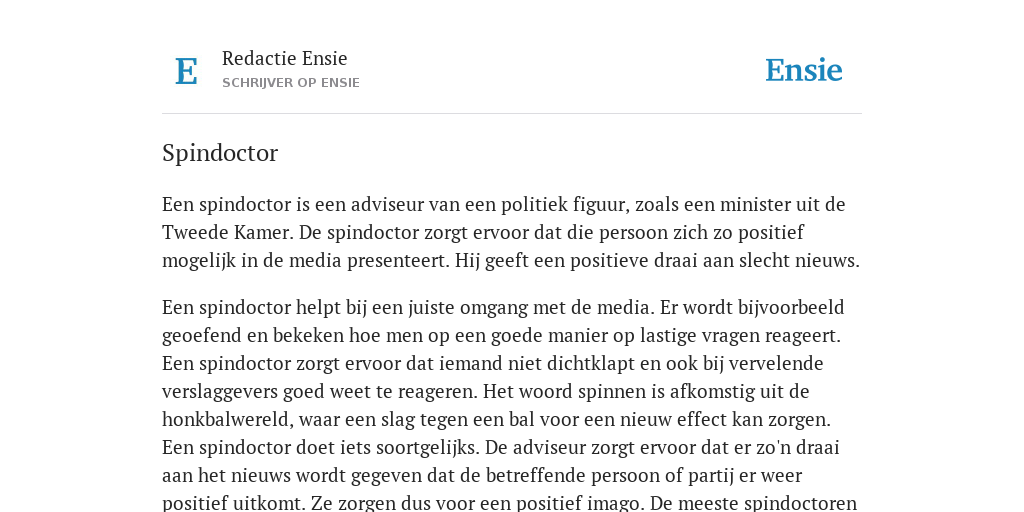Select the Spindoctor article heading
The height and width of the screenshot is (512, 1024).
220,153
